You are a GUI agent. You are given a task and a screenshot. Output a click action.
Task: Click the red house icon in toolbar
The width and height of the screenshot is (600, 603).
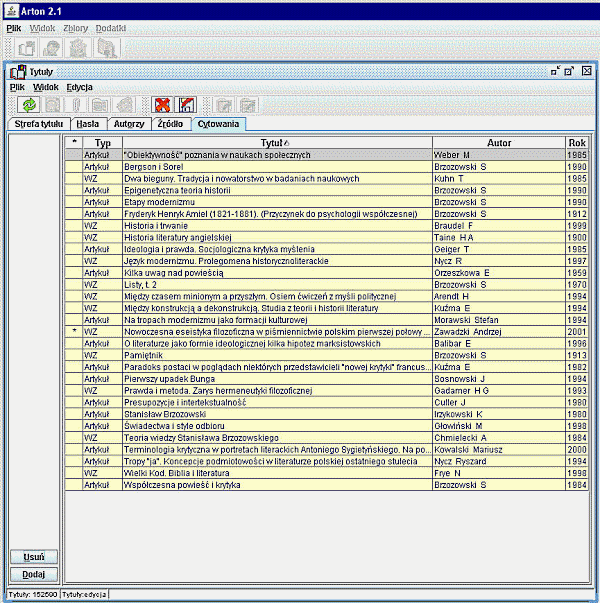pyautogui.click(x=185, y=104)
